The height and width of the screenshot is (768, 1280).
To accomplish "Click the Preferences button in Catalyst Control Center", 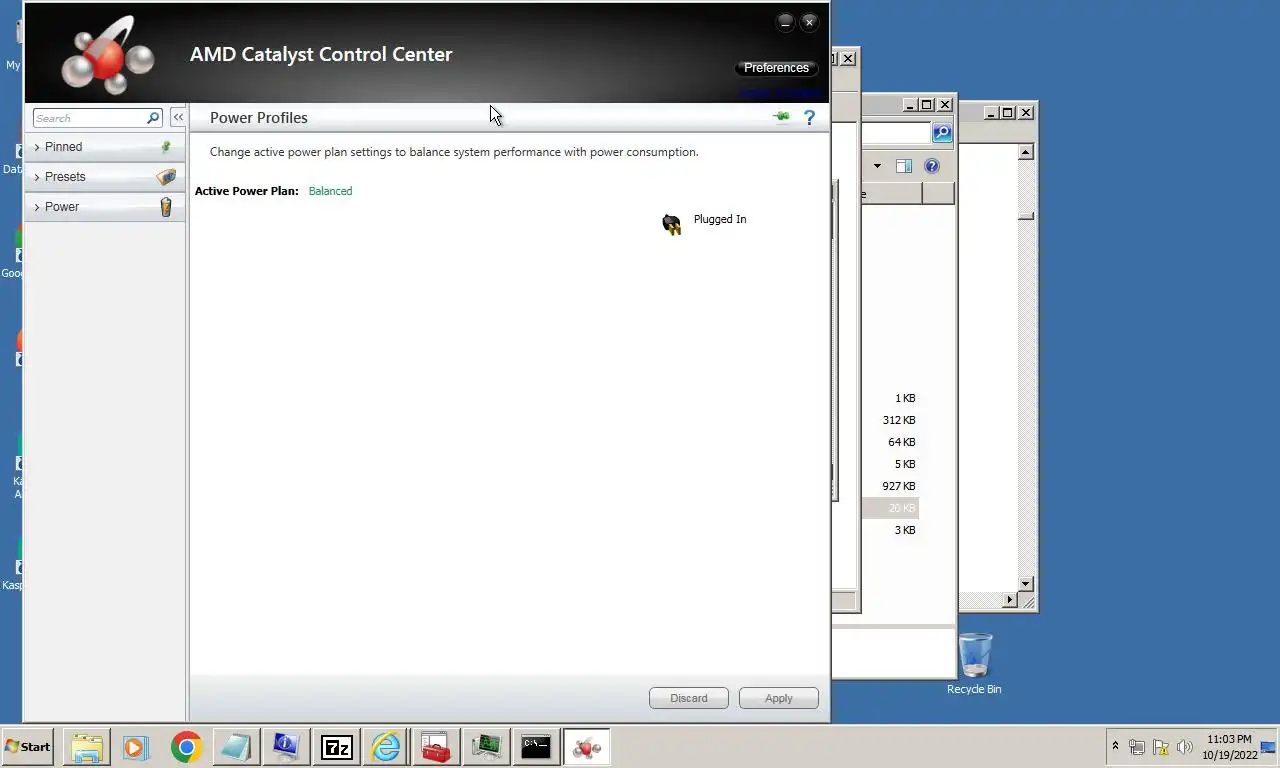I will pyautogui.click(x=776, y=68).
